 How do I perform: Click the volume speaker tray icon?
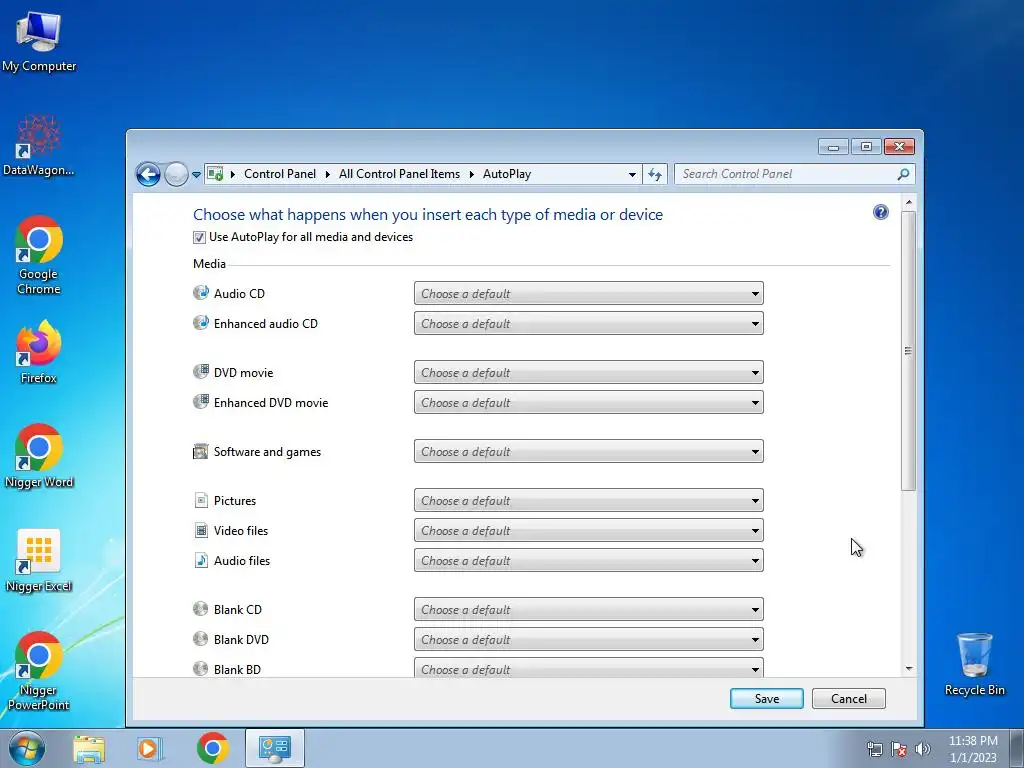[923, 749]
